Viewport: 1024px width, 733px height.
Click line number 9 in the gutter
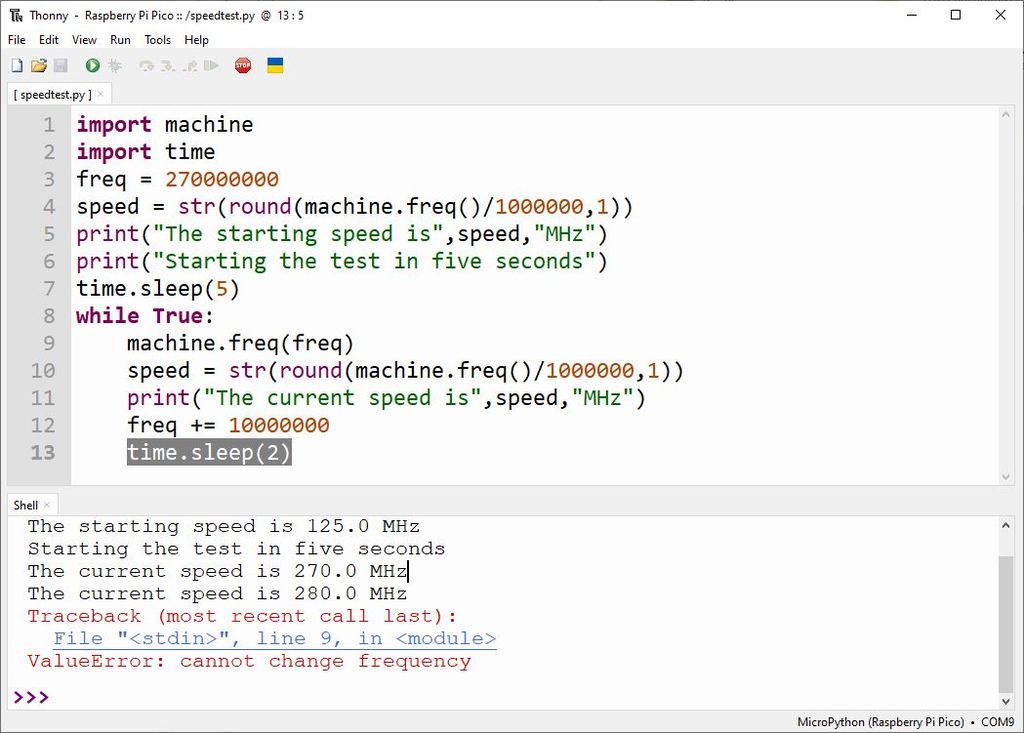coord(49,343)
